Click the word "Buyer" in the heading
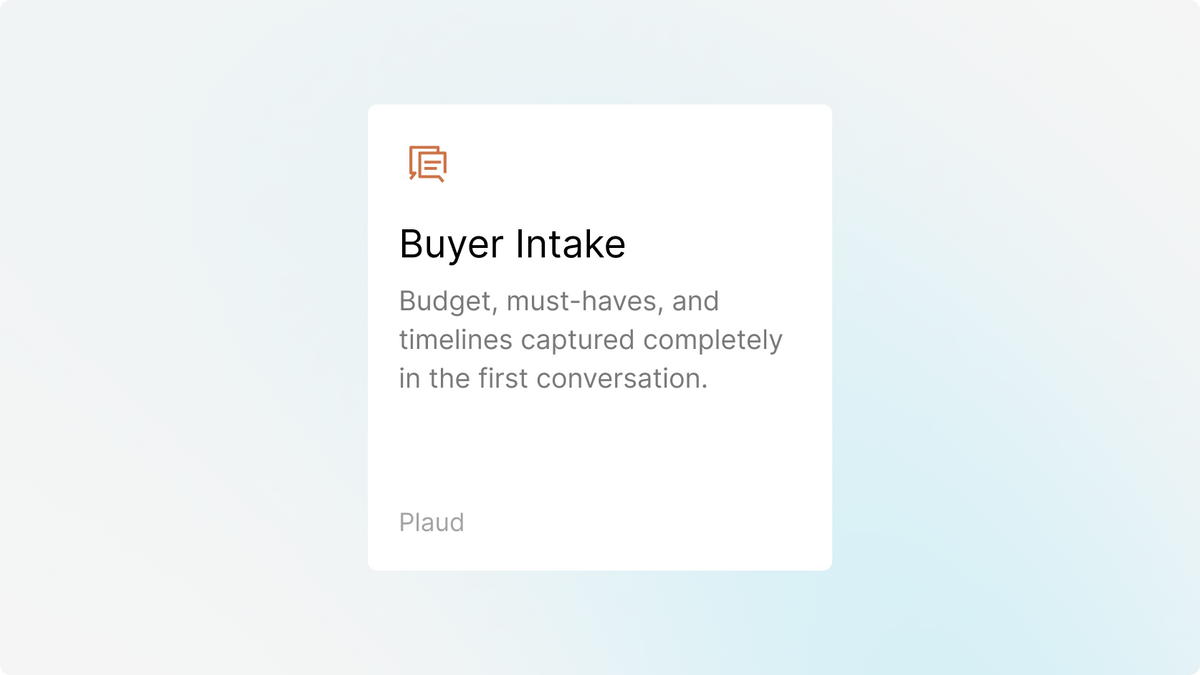 click(x=451, y=244)
